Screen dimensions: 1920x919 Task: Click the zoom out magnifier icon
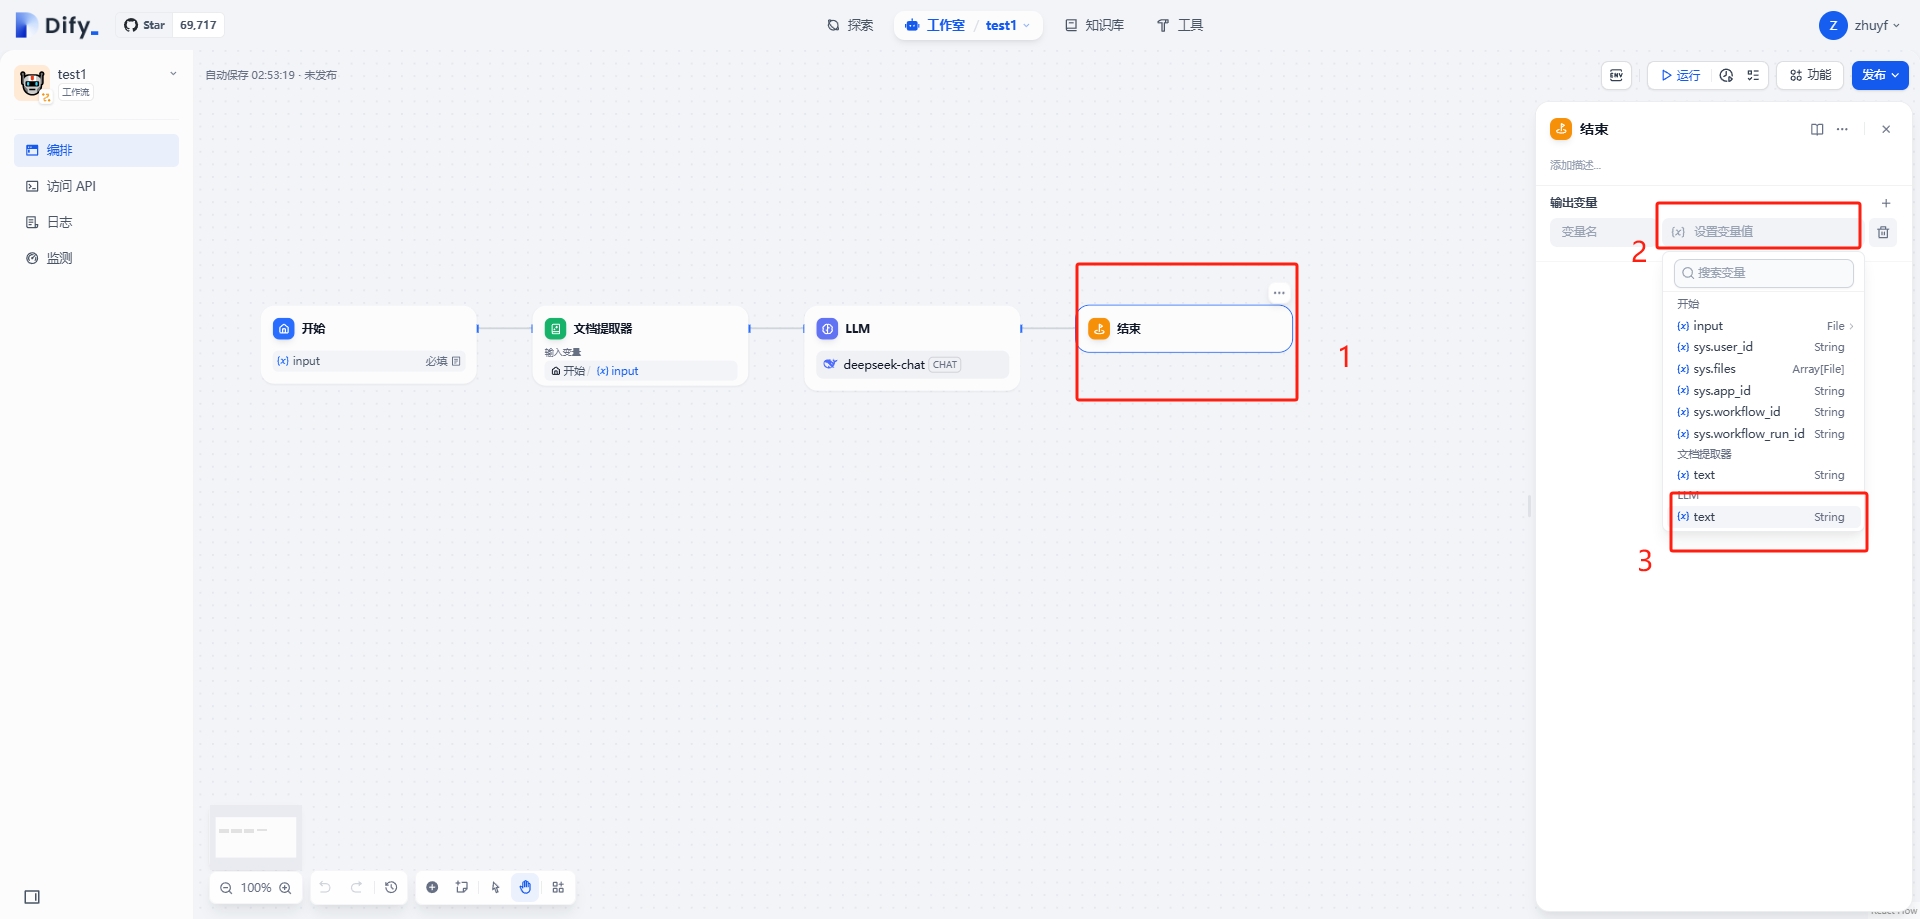226,888
